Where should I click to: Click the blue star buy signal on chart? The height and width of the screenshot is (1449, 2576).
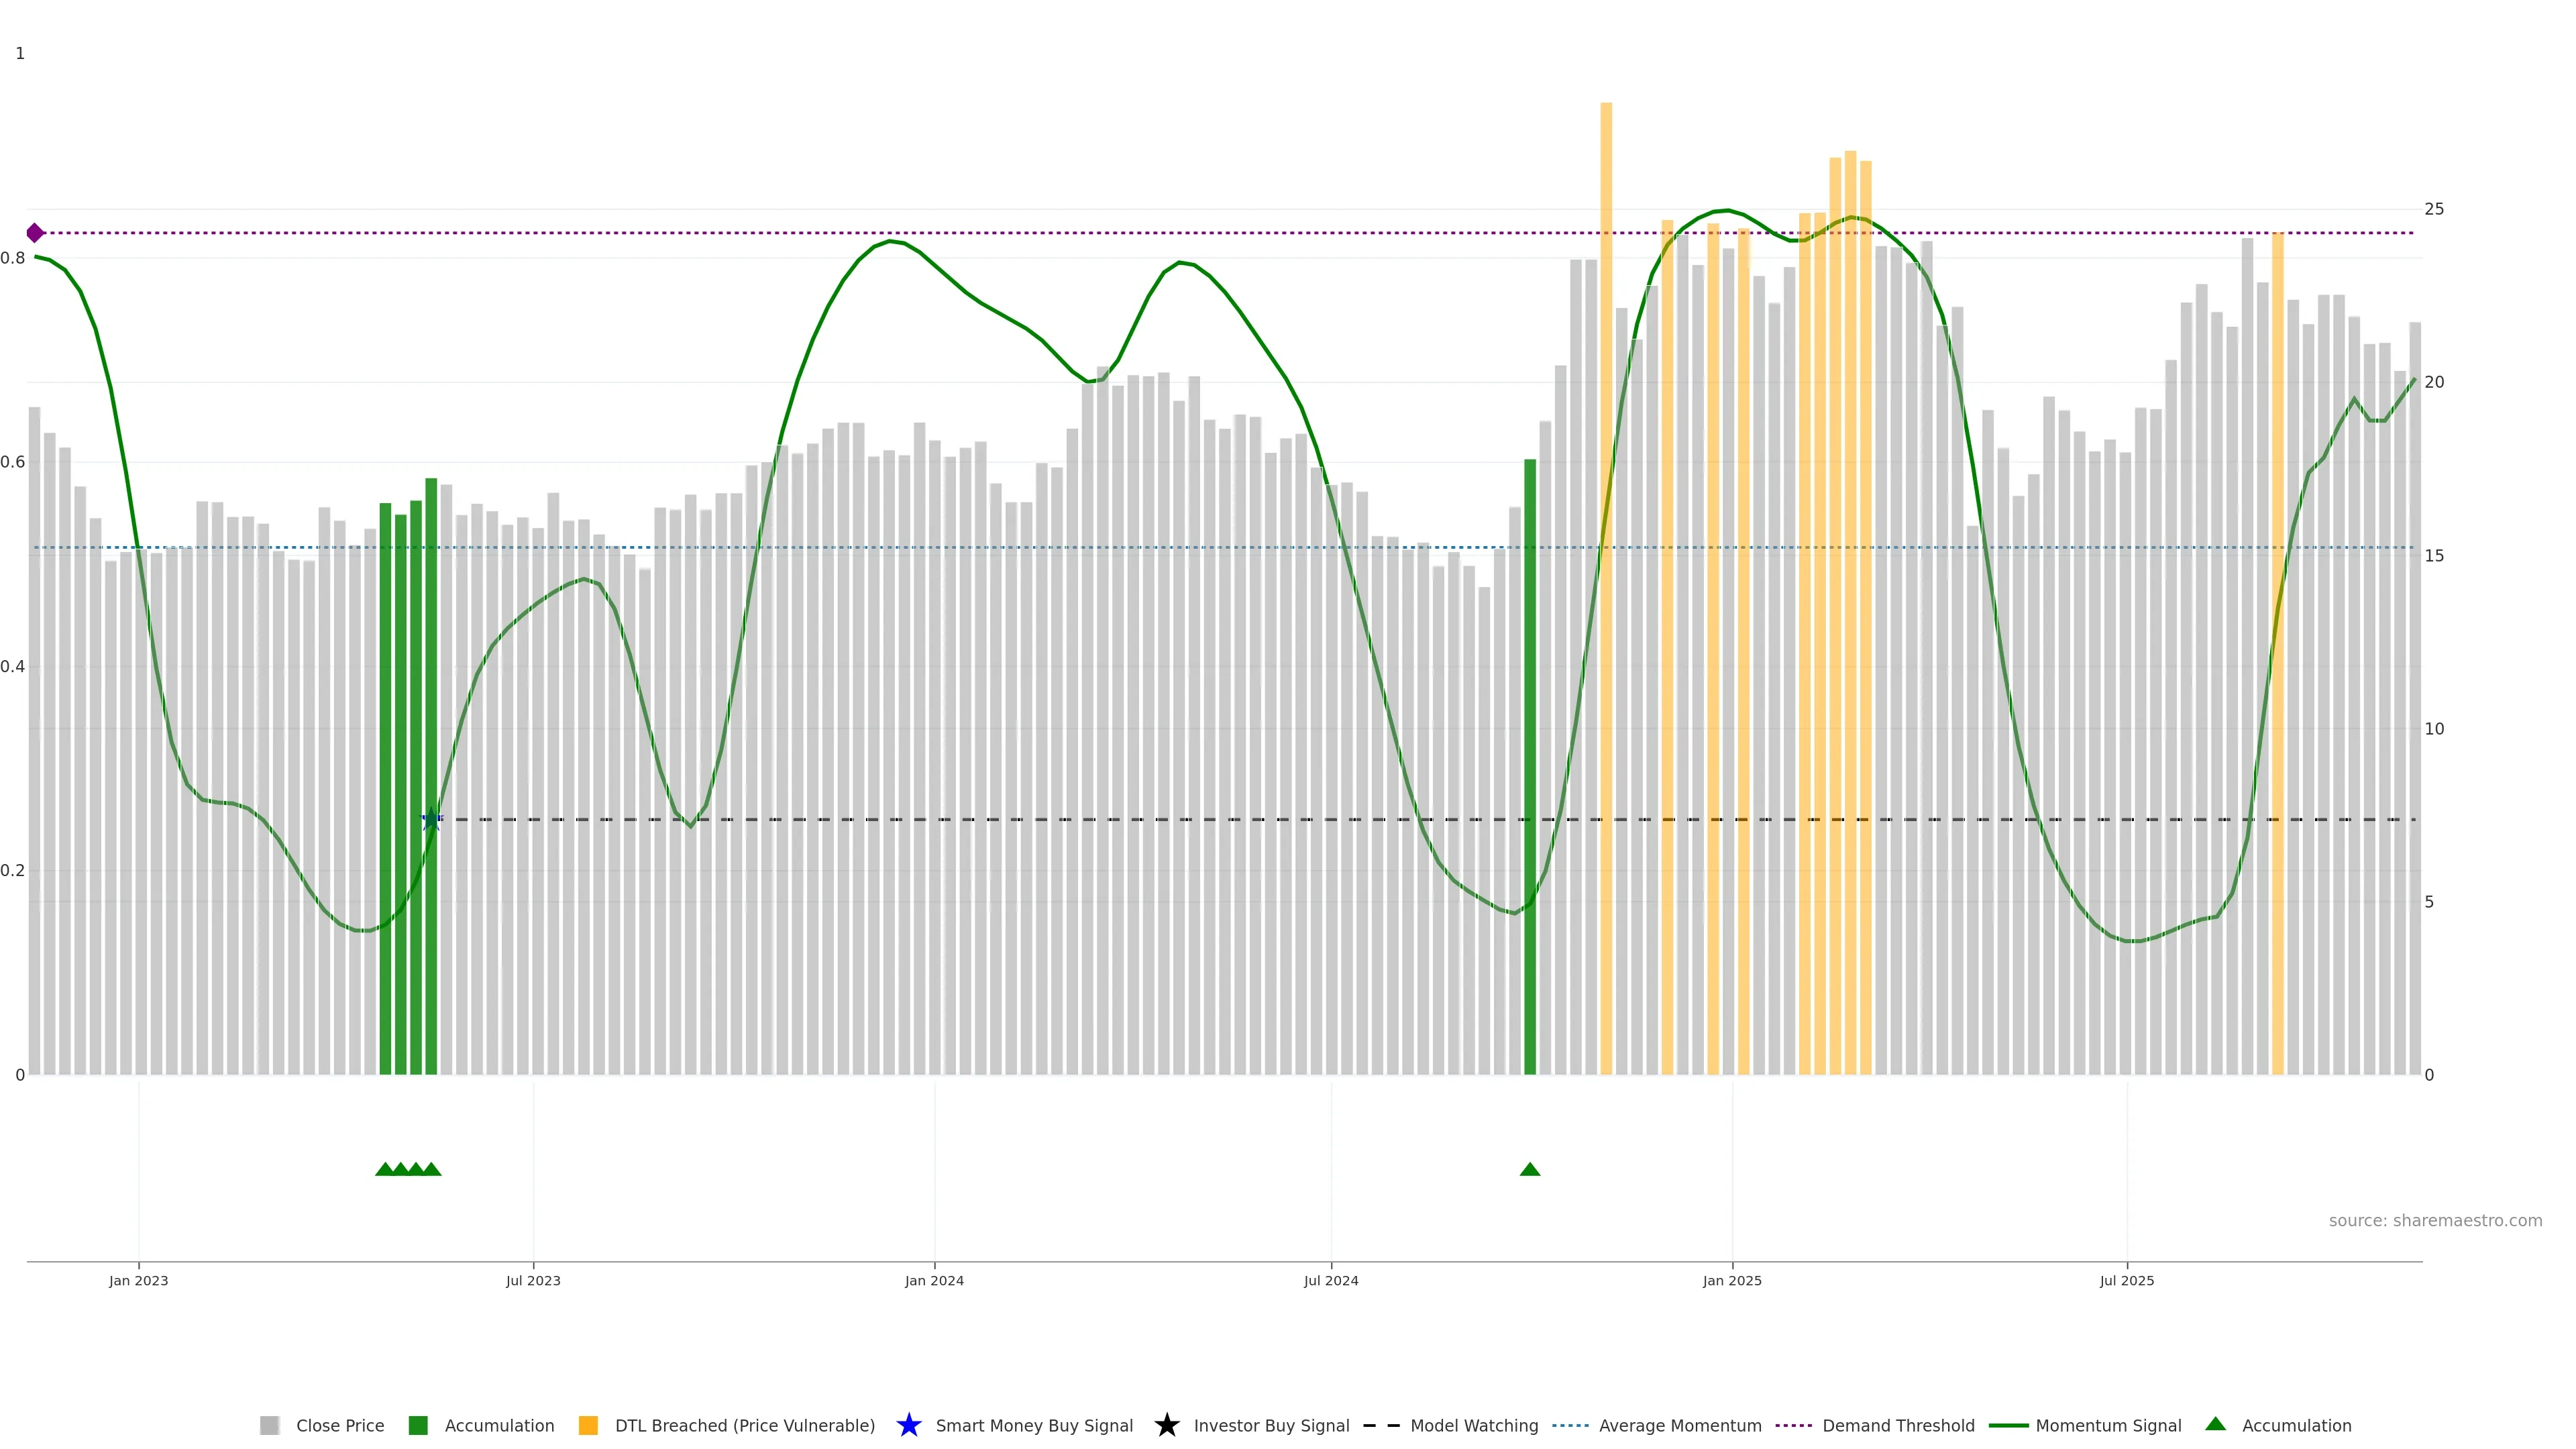pyautogui.click(x=431, y=820)
